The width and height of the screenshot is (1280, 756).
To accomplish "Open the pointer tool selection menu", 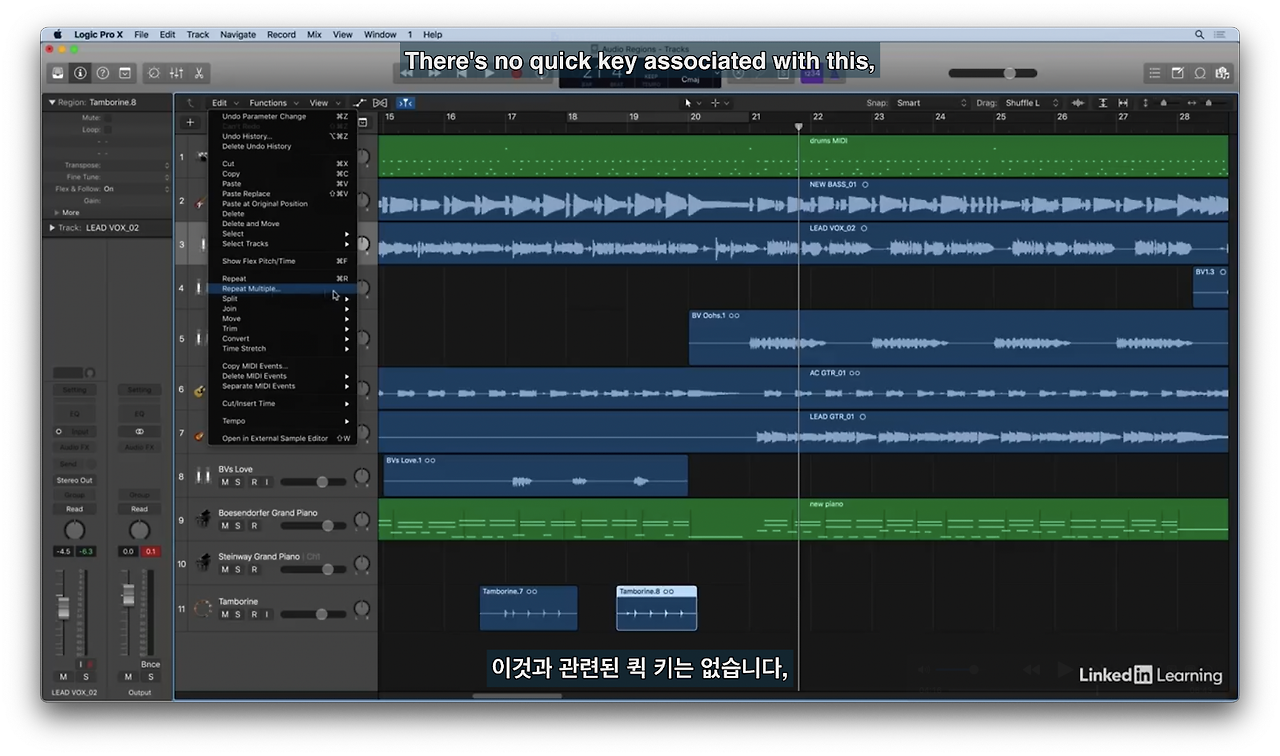I will [x=693, y=103].
